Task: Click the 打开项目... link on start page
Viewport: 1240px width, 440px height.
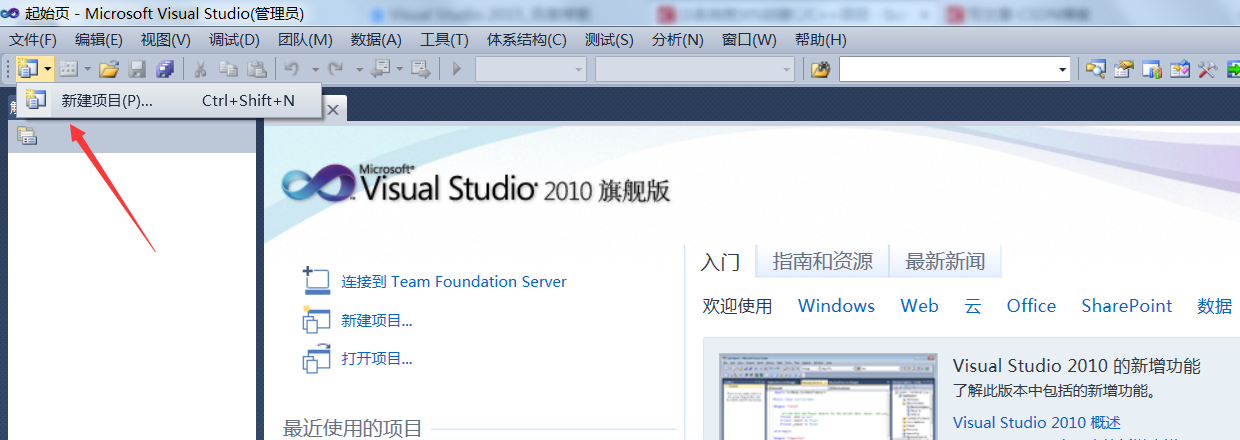Action: (377, 359)
